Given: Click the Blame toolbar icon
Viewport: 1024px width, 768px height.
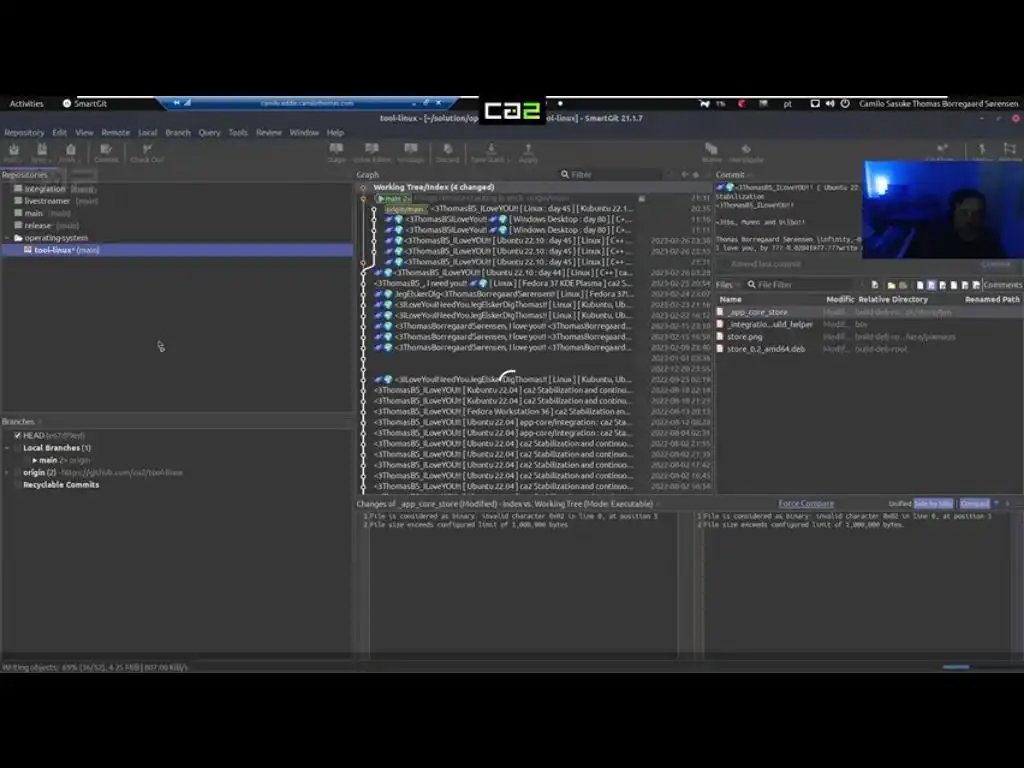Looking at the screenshot, I should pos(712,150).
